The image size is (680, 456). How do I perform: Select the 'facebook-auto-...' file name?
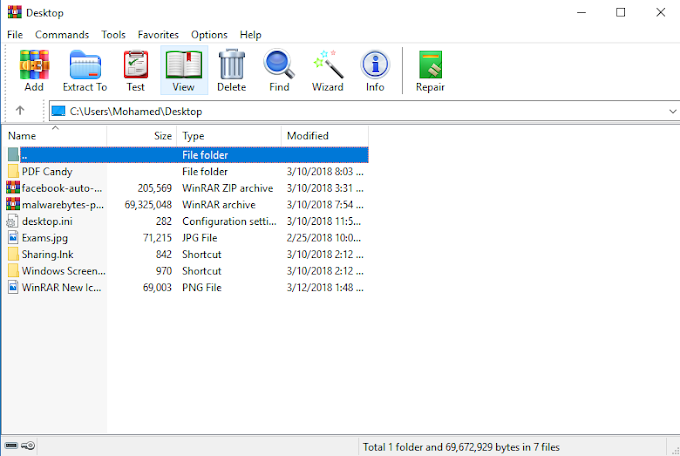click(62, 188)
